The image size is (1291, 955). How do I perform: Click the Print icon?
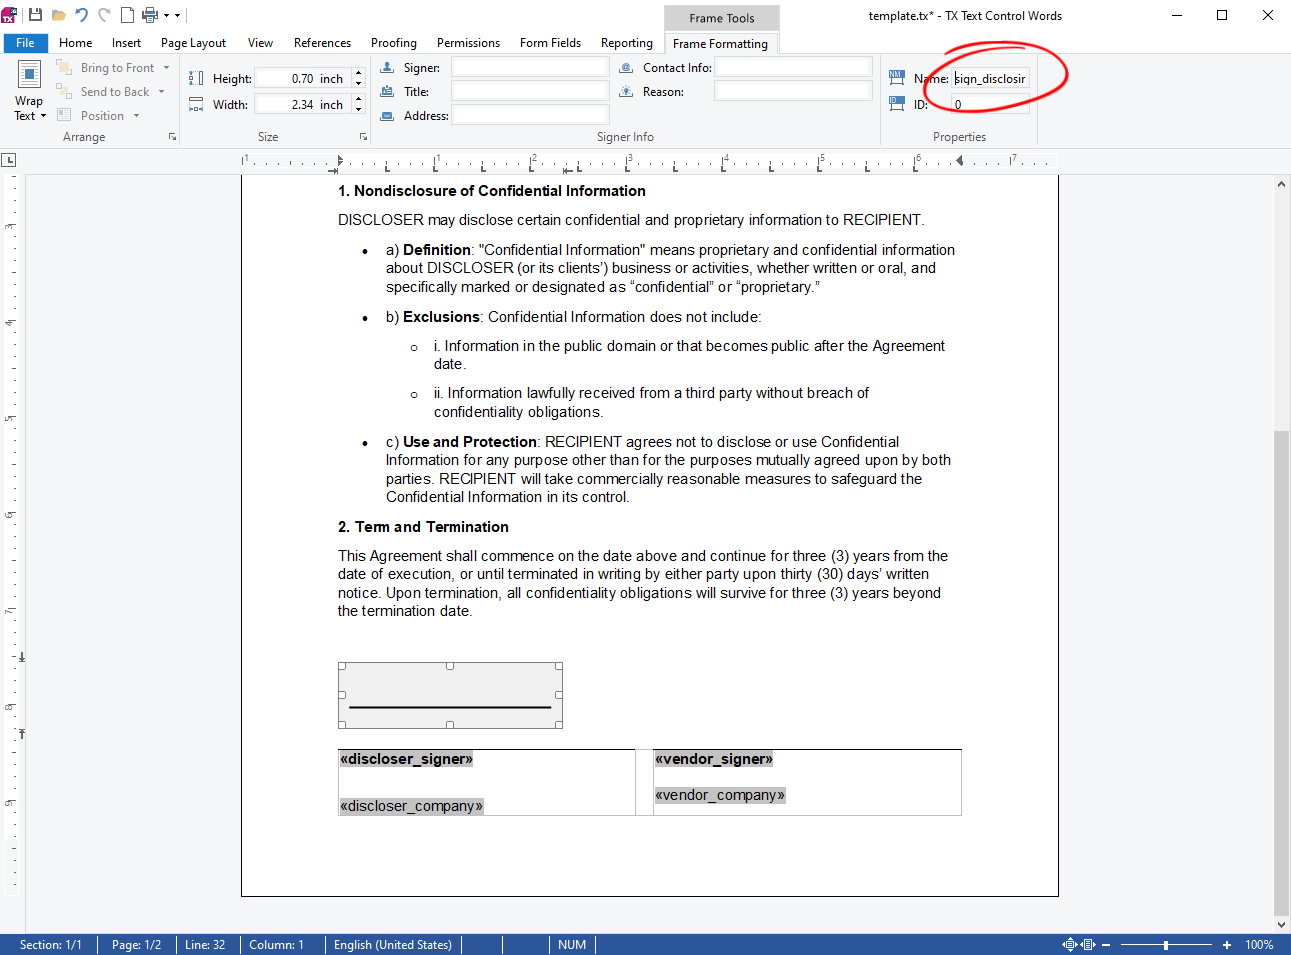[150, 15]
